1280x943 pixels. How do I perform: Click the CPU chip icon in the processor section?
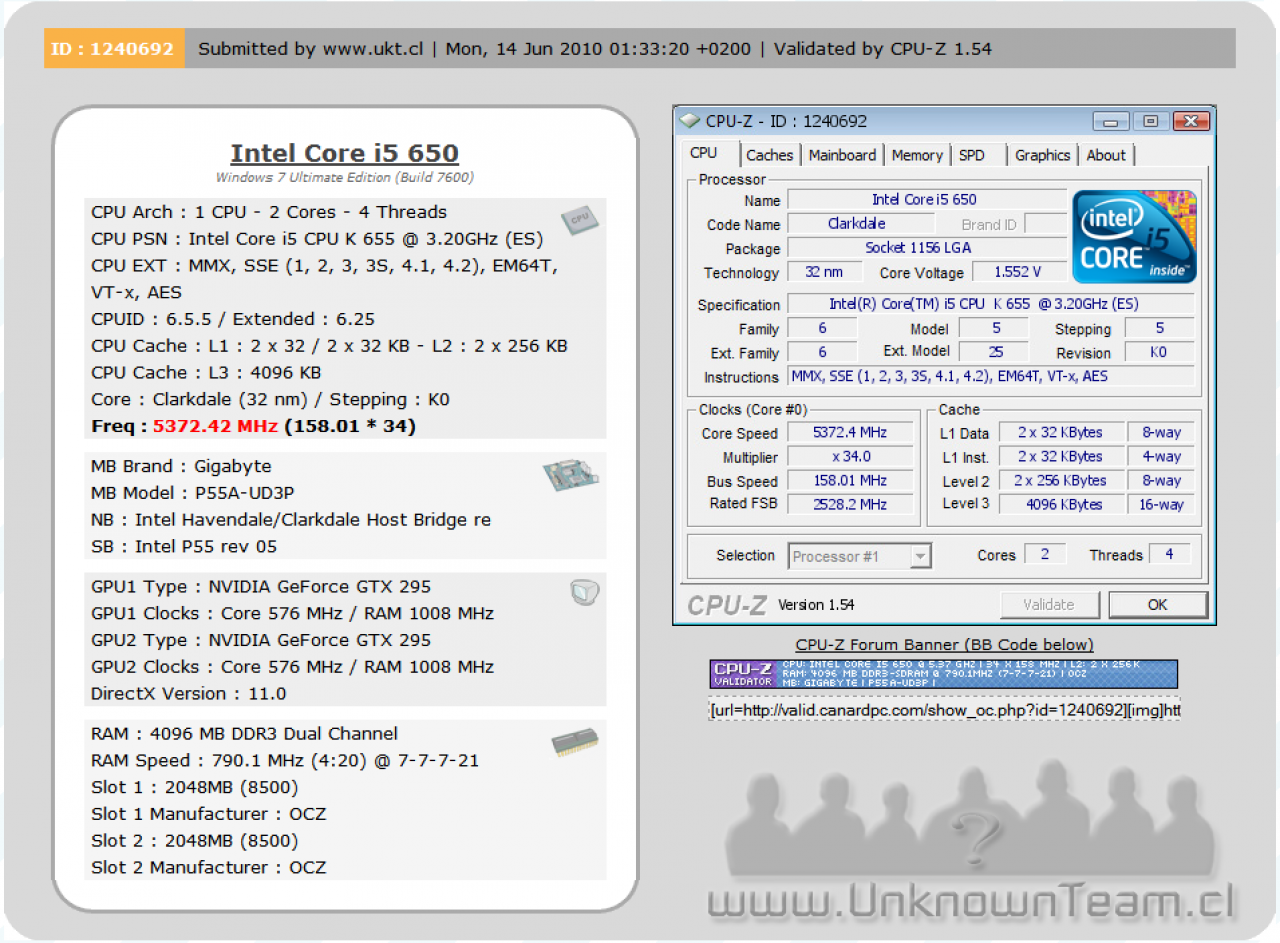(x=579, y=219)
